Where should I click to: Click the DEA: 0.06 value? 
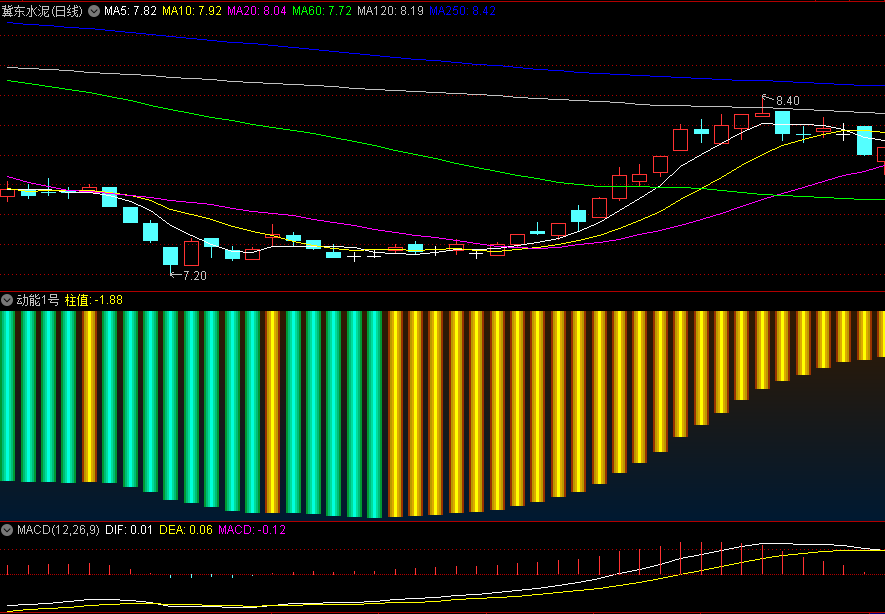tap(186, 530)
